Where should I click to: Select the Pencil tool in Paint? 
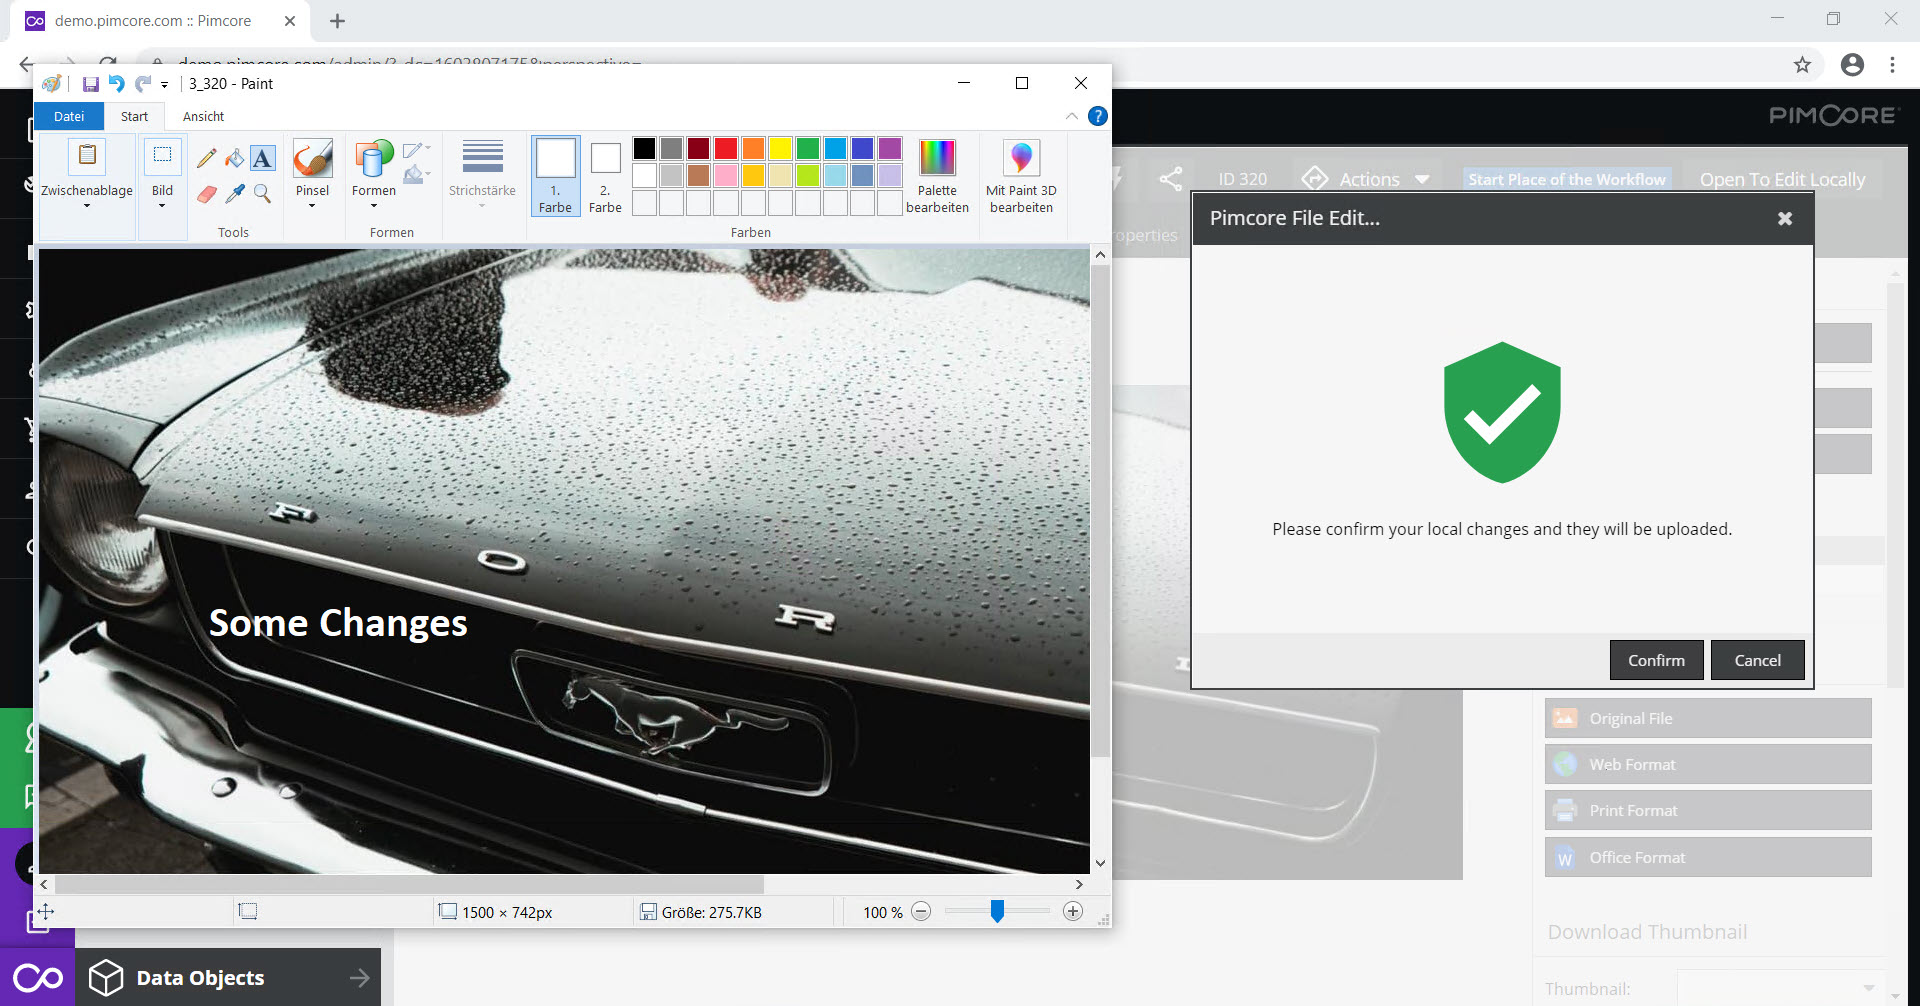pos(206,158)
